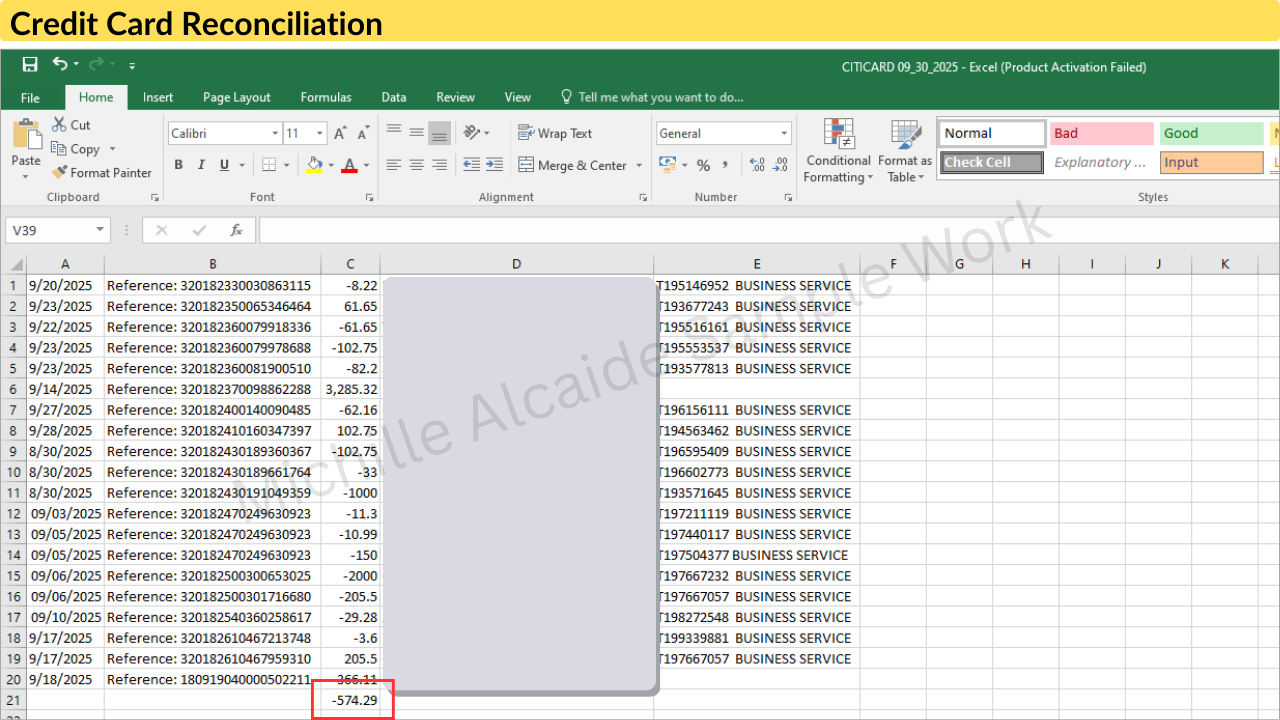This screenshot has width=1280, height=720.
Task: Decrease decimal places
Action: point(780,165)
